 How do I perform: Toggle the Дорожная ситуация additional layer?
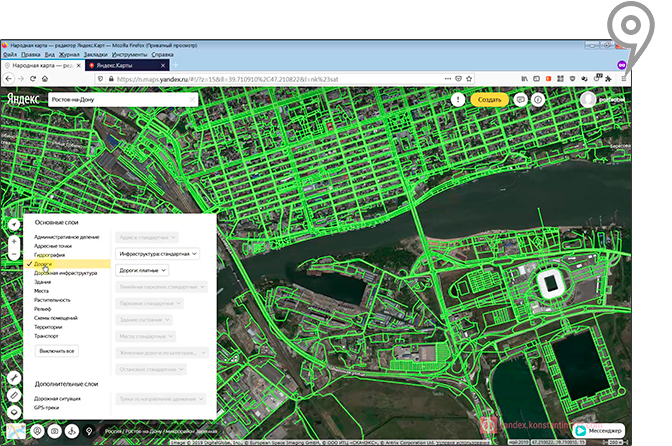point(57,398)
